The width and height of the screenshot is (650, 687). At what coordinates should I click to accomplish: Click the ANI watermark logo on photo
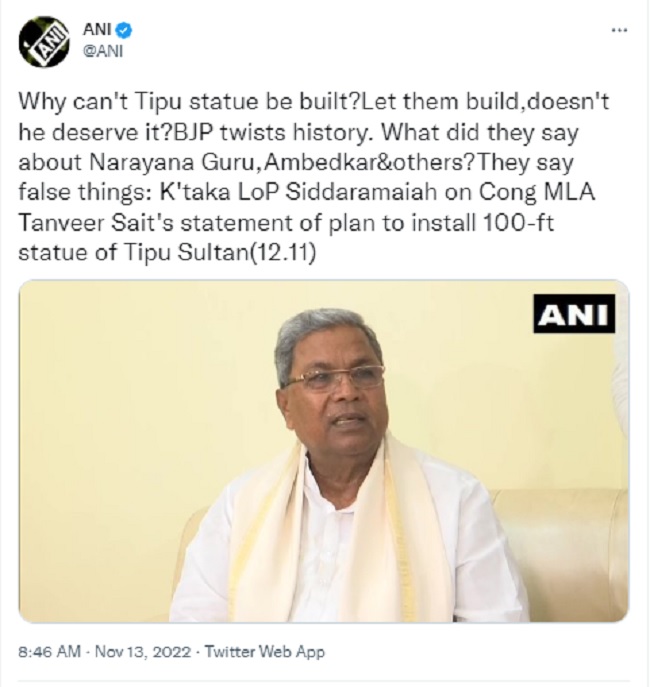pyautogui.click(x=574, y=314)
